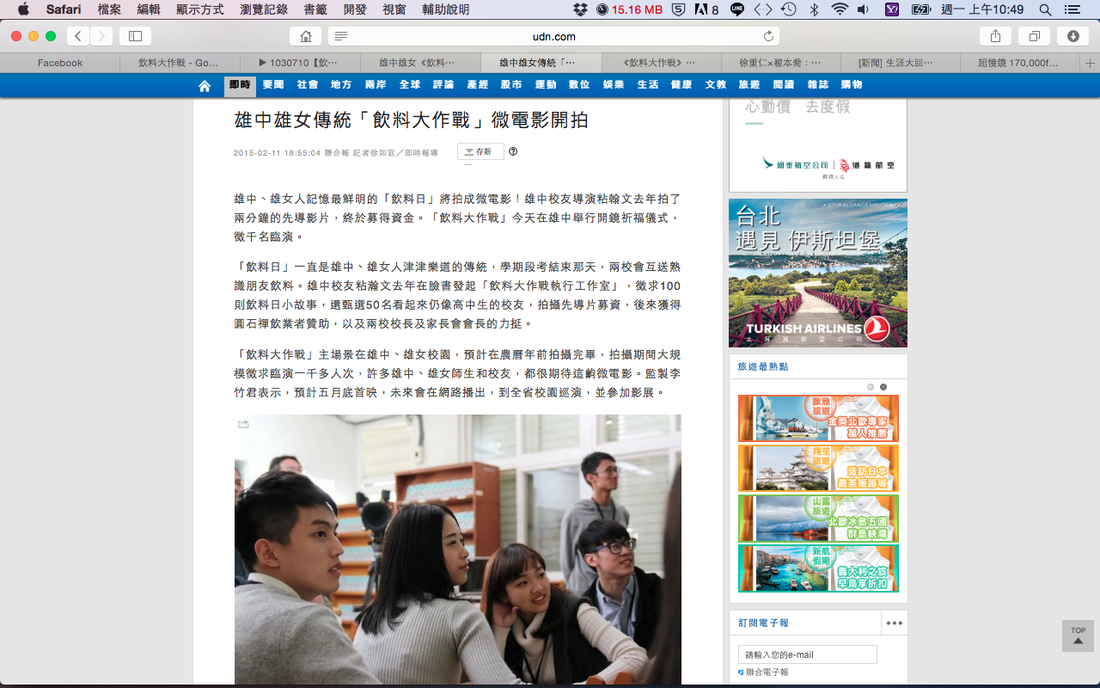
Task: Click the e-mail input under 訂閱電子報
Action: (x=807, y=654)
